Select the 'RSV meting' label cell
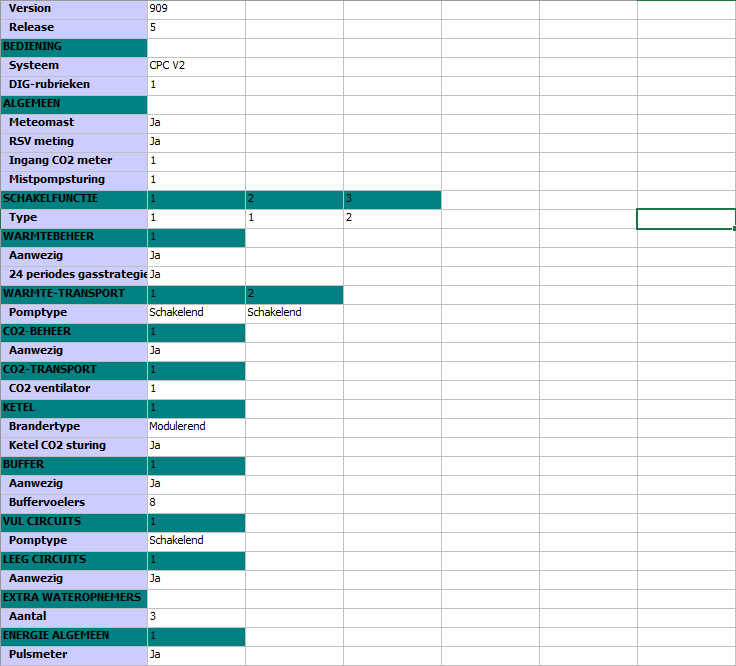The width and height of the screenshot is (736, 666). pyautogui.click(x=73, y=141)
